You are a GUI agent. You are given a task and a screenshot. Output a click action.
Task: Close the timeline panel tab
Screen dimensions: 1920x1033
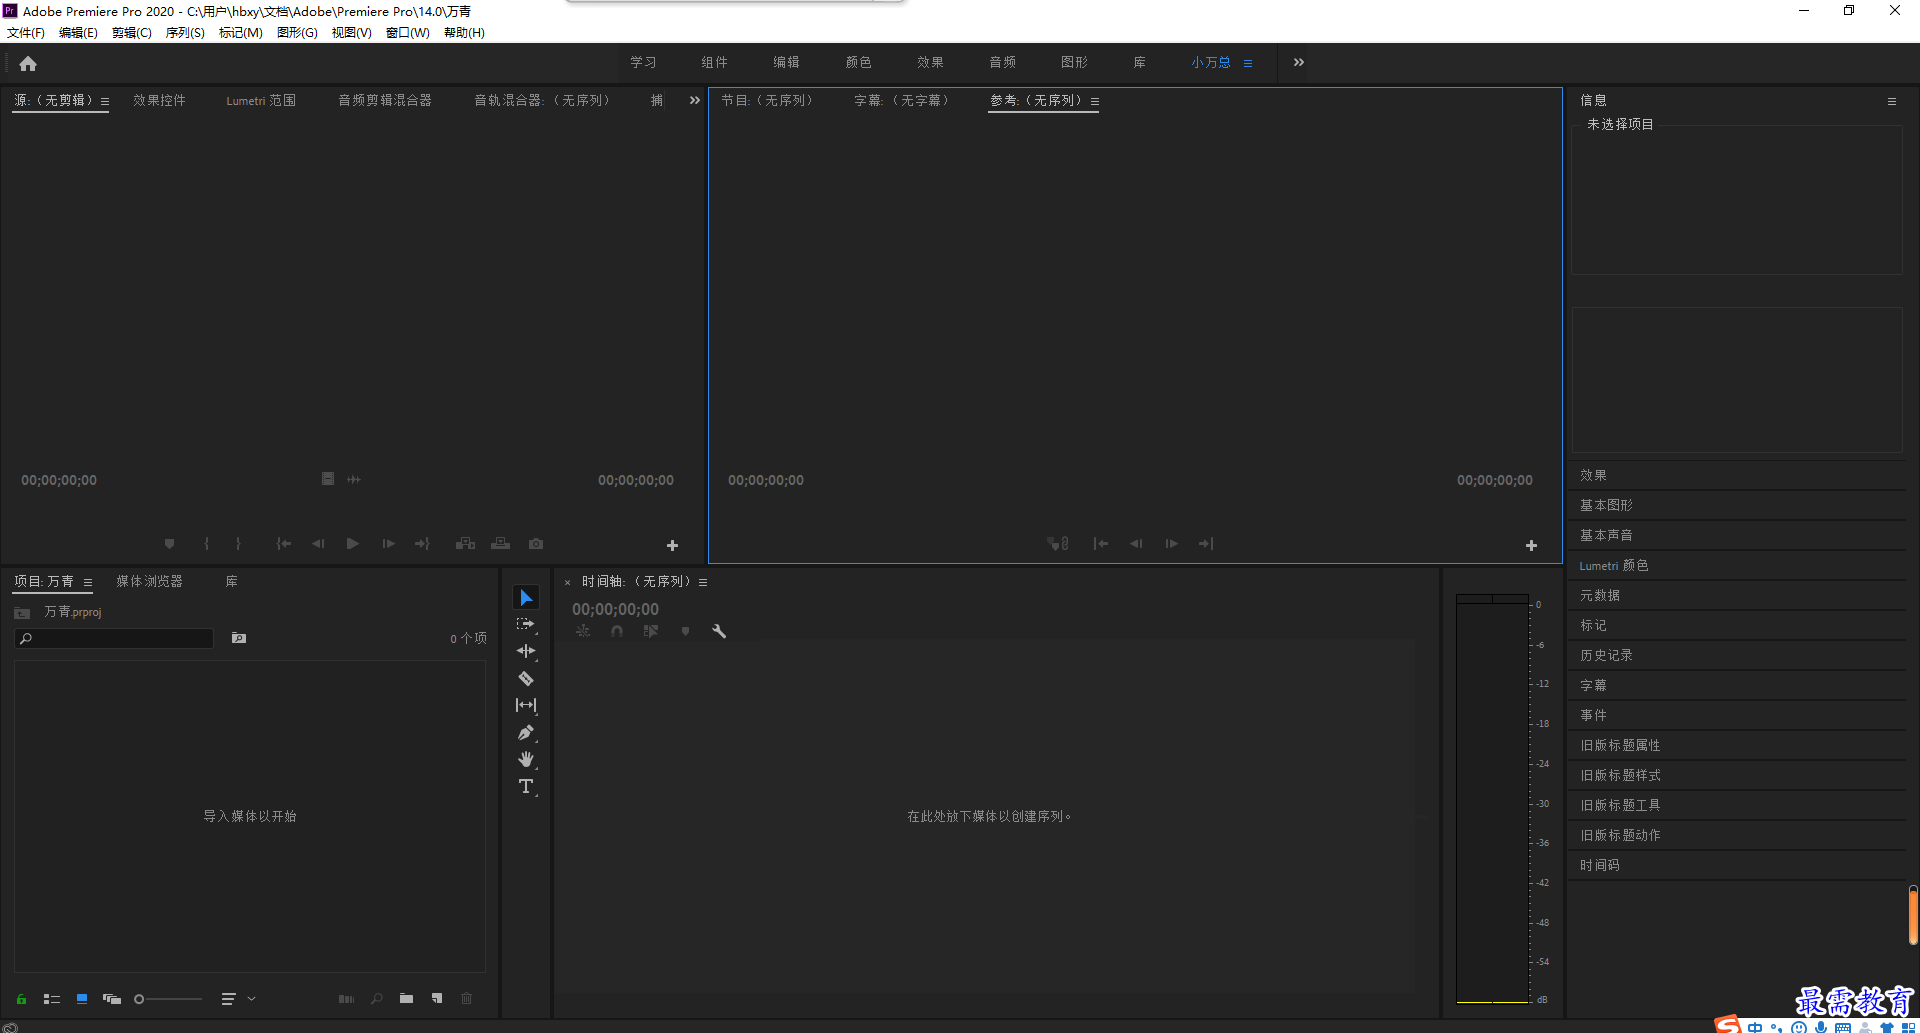click(x=567, y=582)
